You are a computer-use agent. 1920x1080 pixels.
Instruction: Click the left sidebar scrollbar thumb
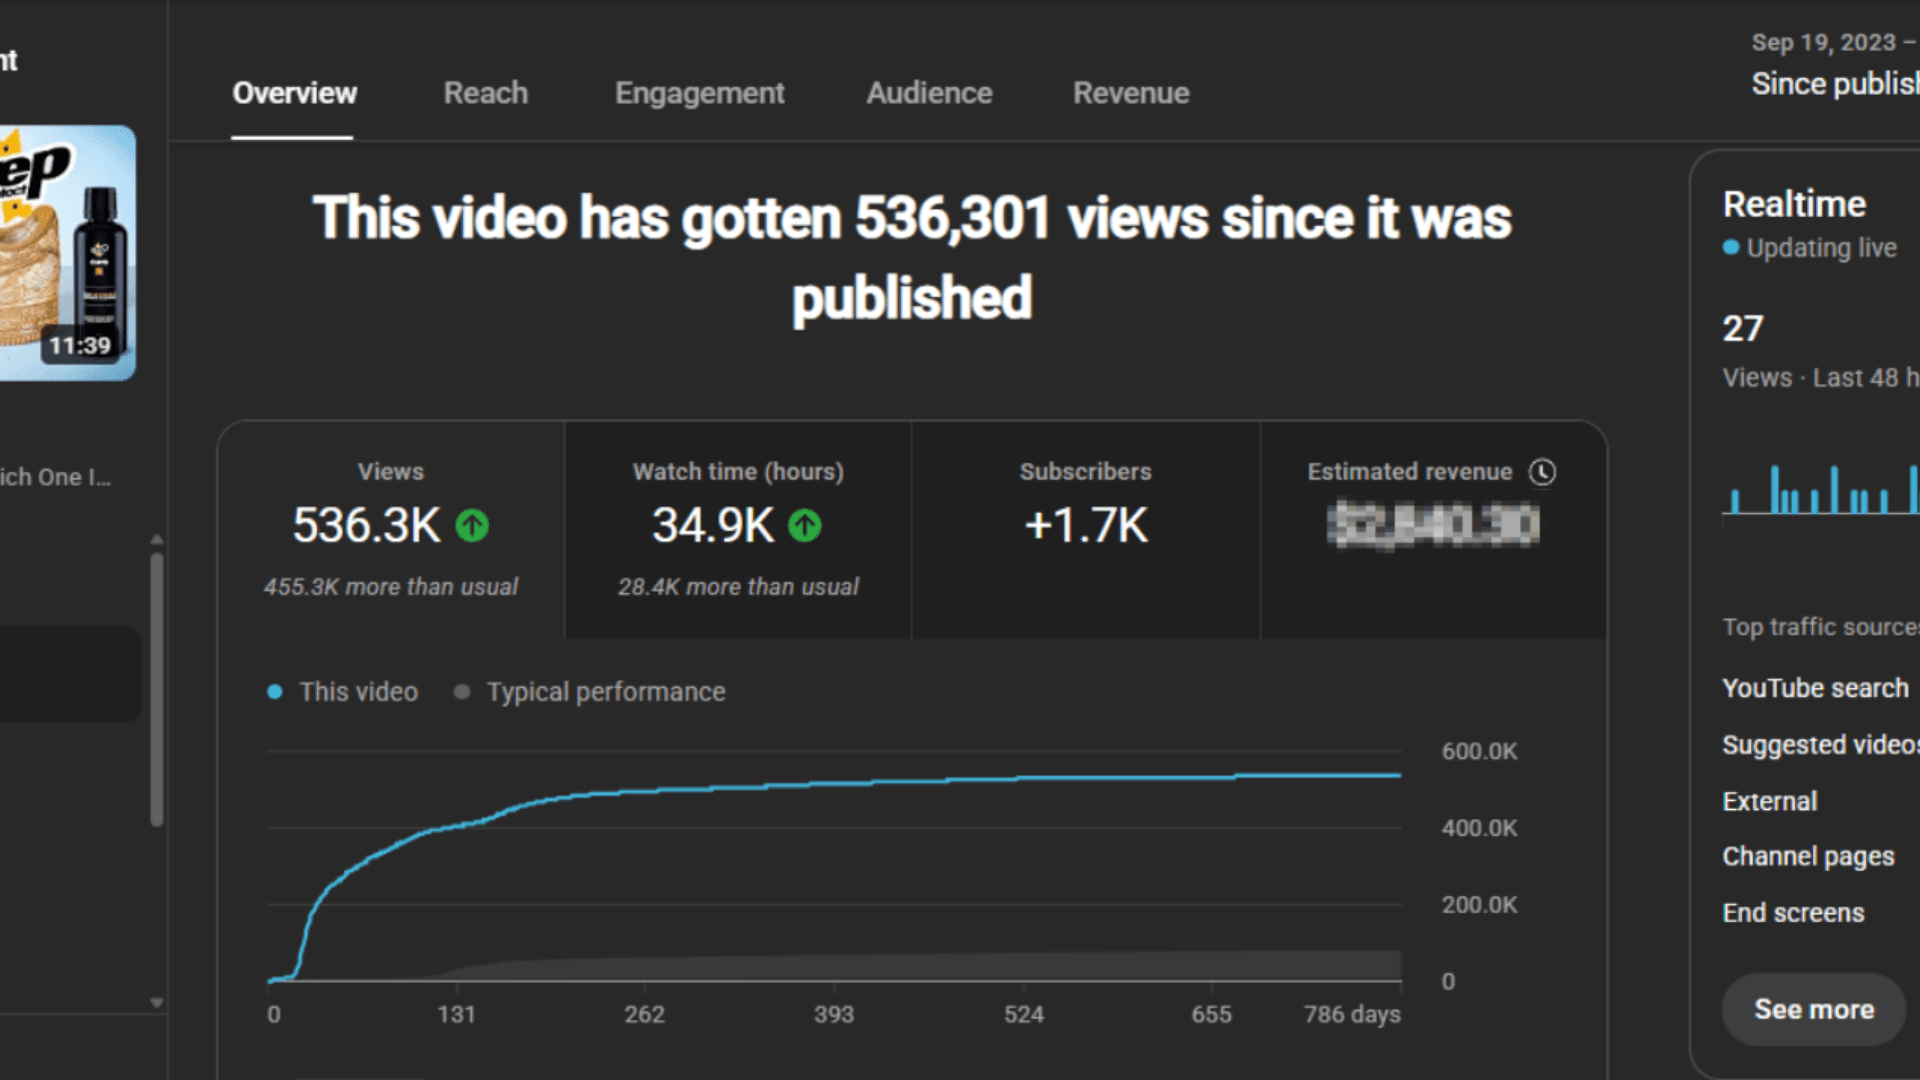tap(157, 690)
